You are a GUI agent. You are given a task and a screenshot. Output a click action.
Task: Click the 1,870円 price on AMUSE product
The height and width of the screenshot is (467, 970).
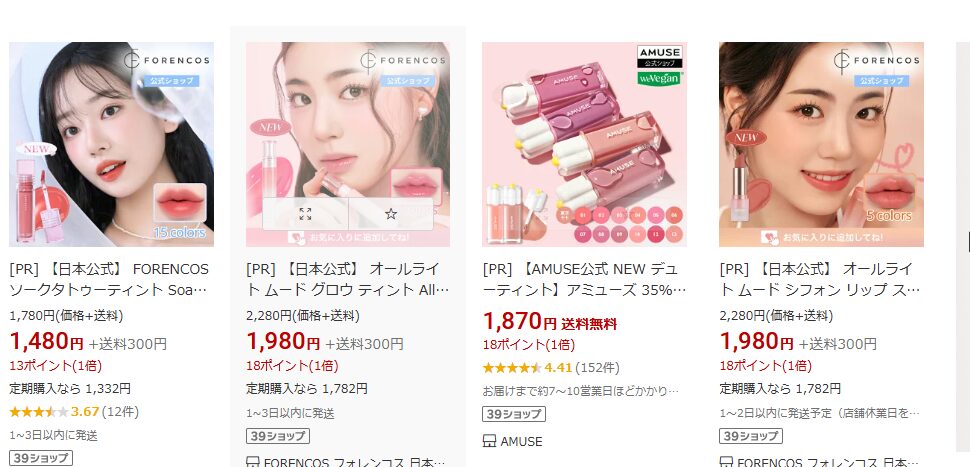click(x=520, y=322)
